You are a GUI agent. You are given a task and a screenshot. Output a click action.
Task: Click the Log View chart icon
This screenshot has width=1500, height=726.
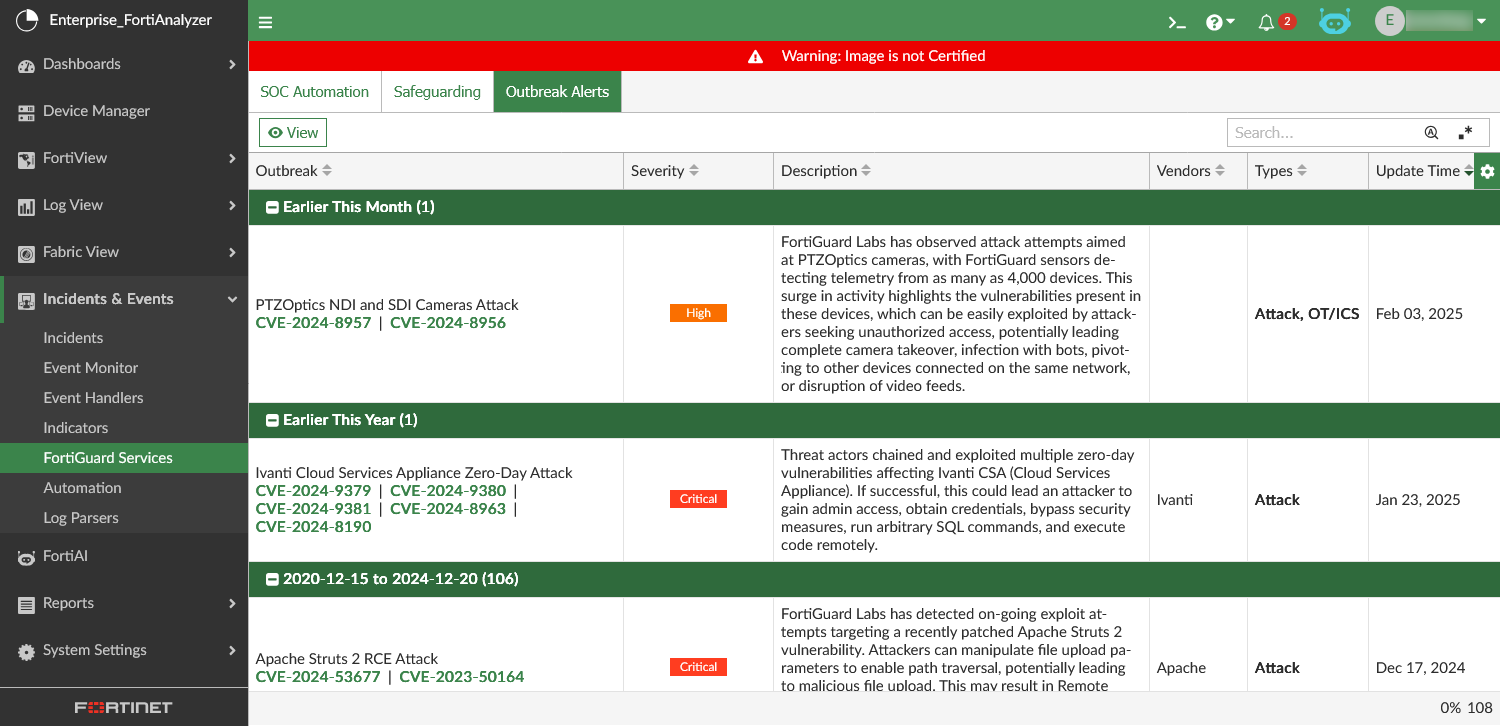(x=27, y=206)
